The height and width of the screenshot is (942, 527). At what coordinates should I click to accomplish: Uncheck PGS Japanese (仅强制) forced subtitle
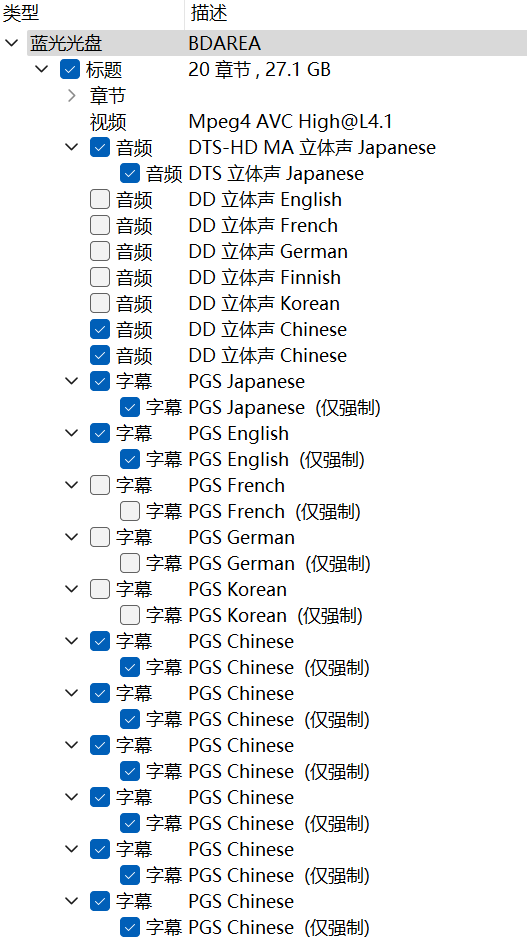click(130, 407)
